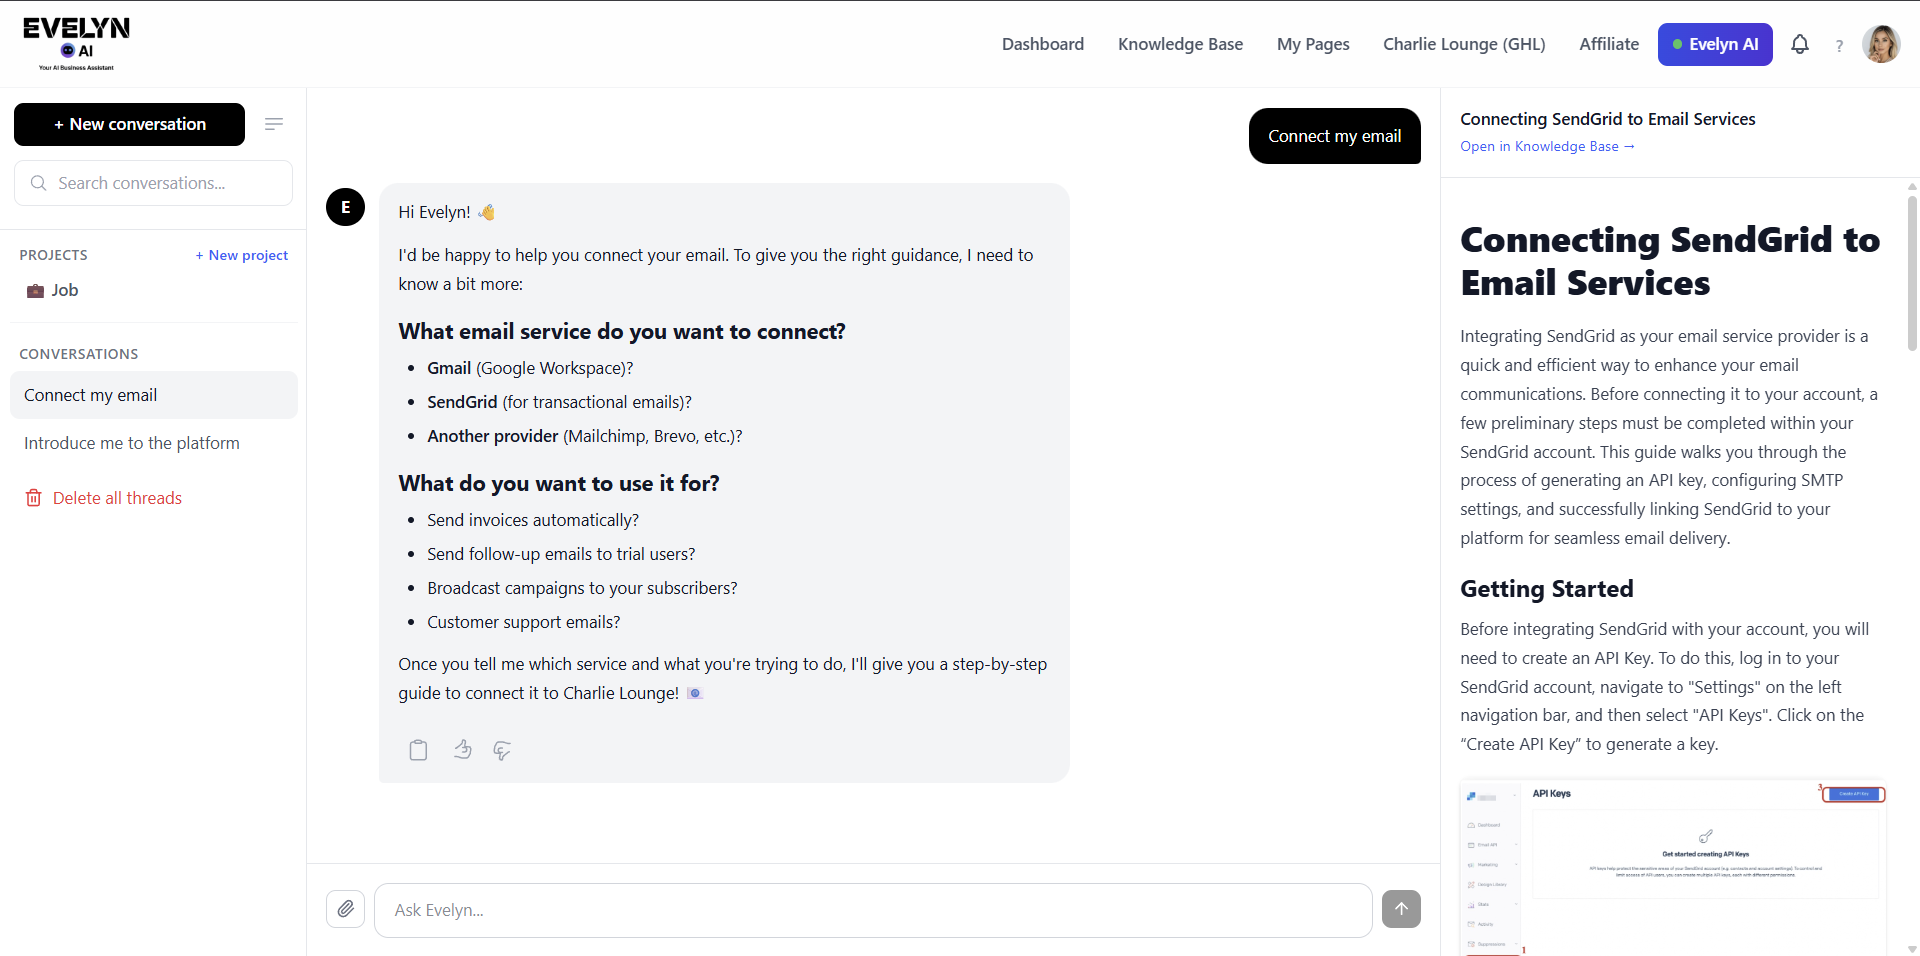Click the search magnifier icon
Screen dimensions: 1920x956
click(x=39, y=183)
